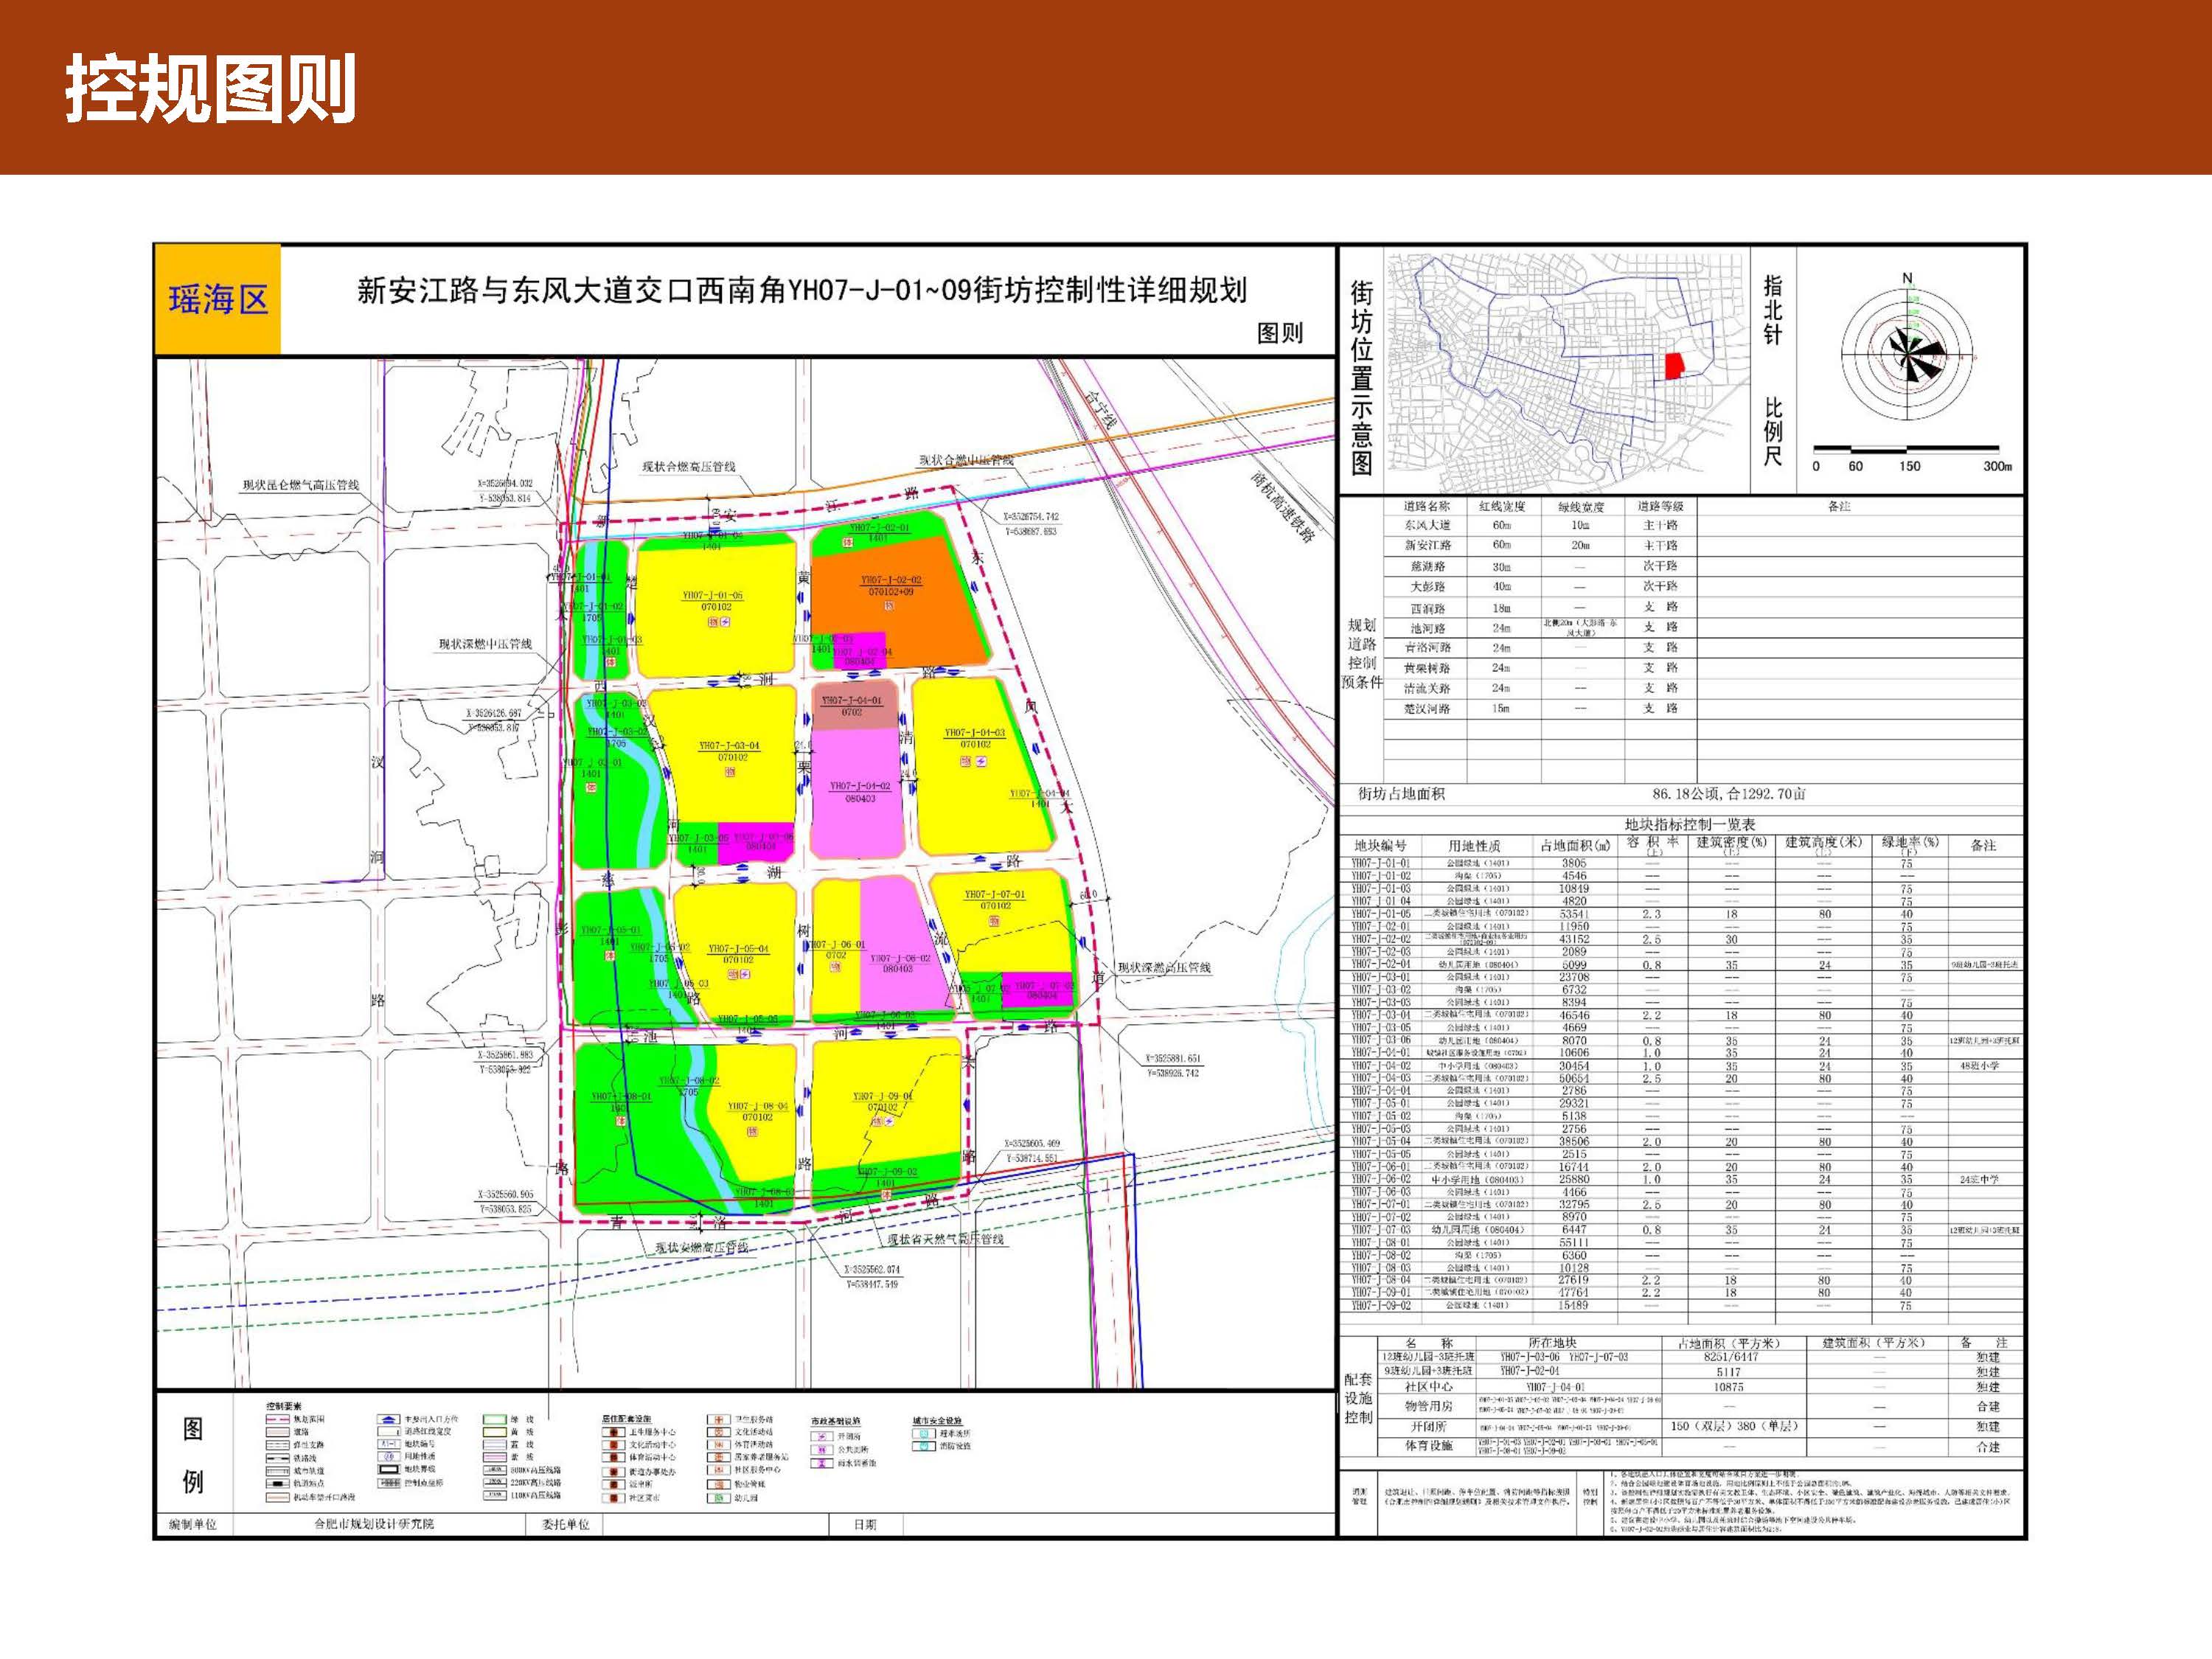Click the vehicle entrance direction legend icon

[x=389, y=1420]
